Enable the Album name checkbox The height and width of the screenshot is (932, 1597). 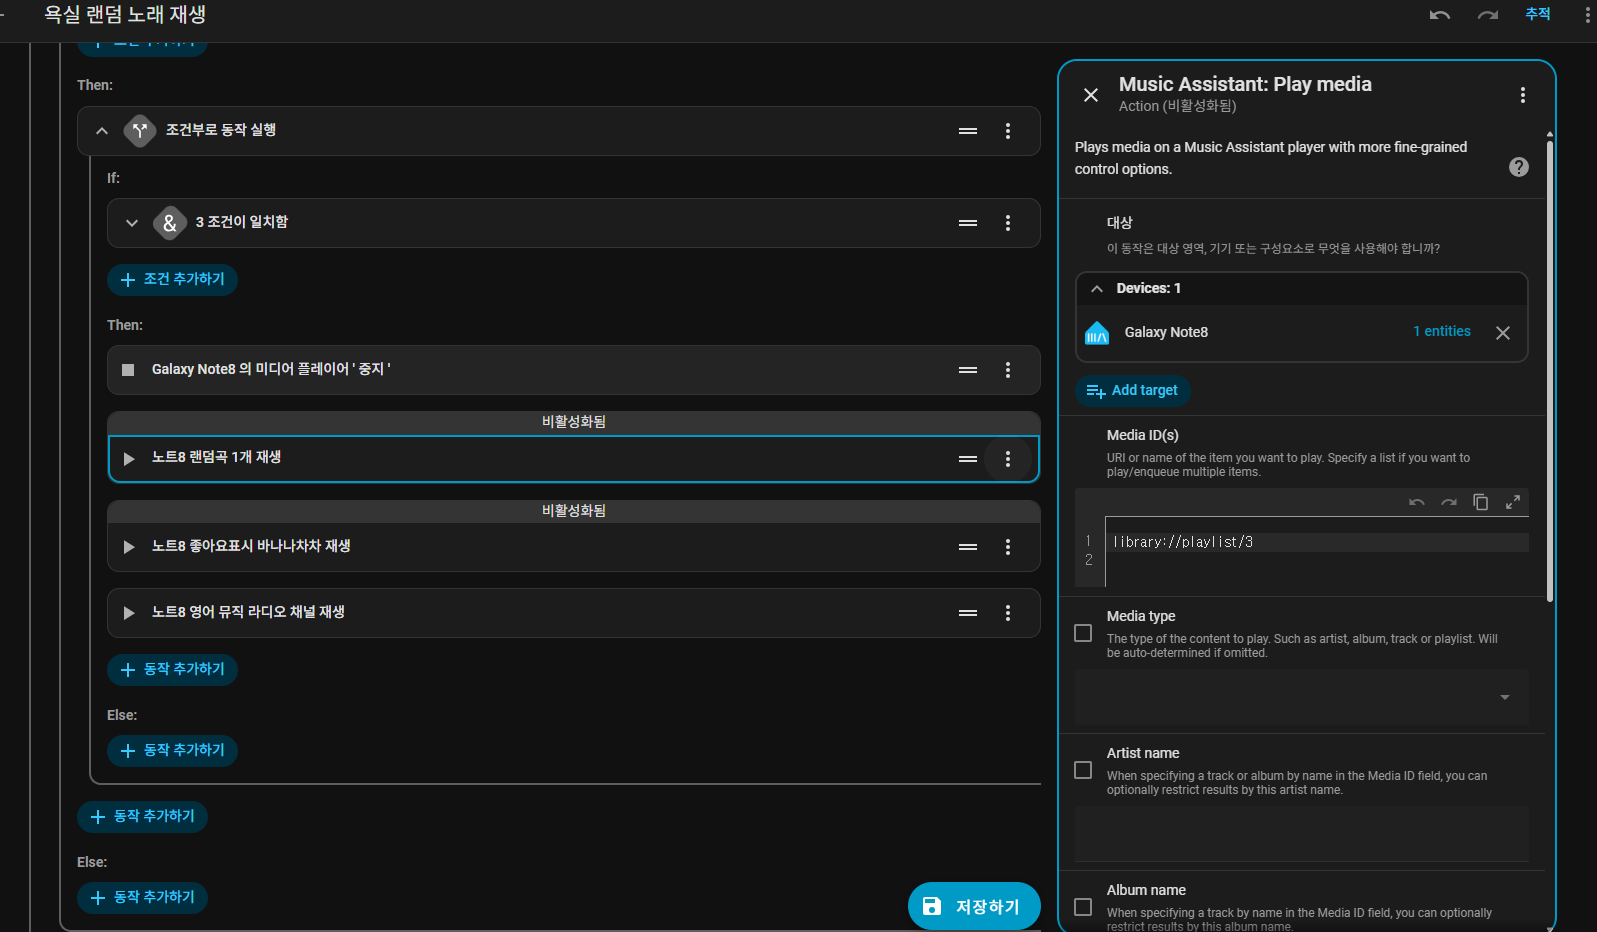click(1083, 907)
